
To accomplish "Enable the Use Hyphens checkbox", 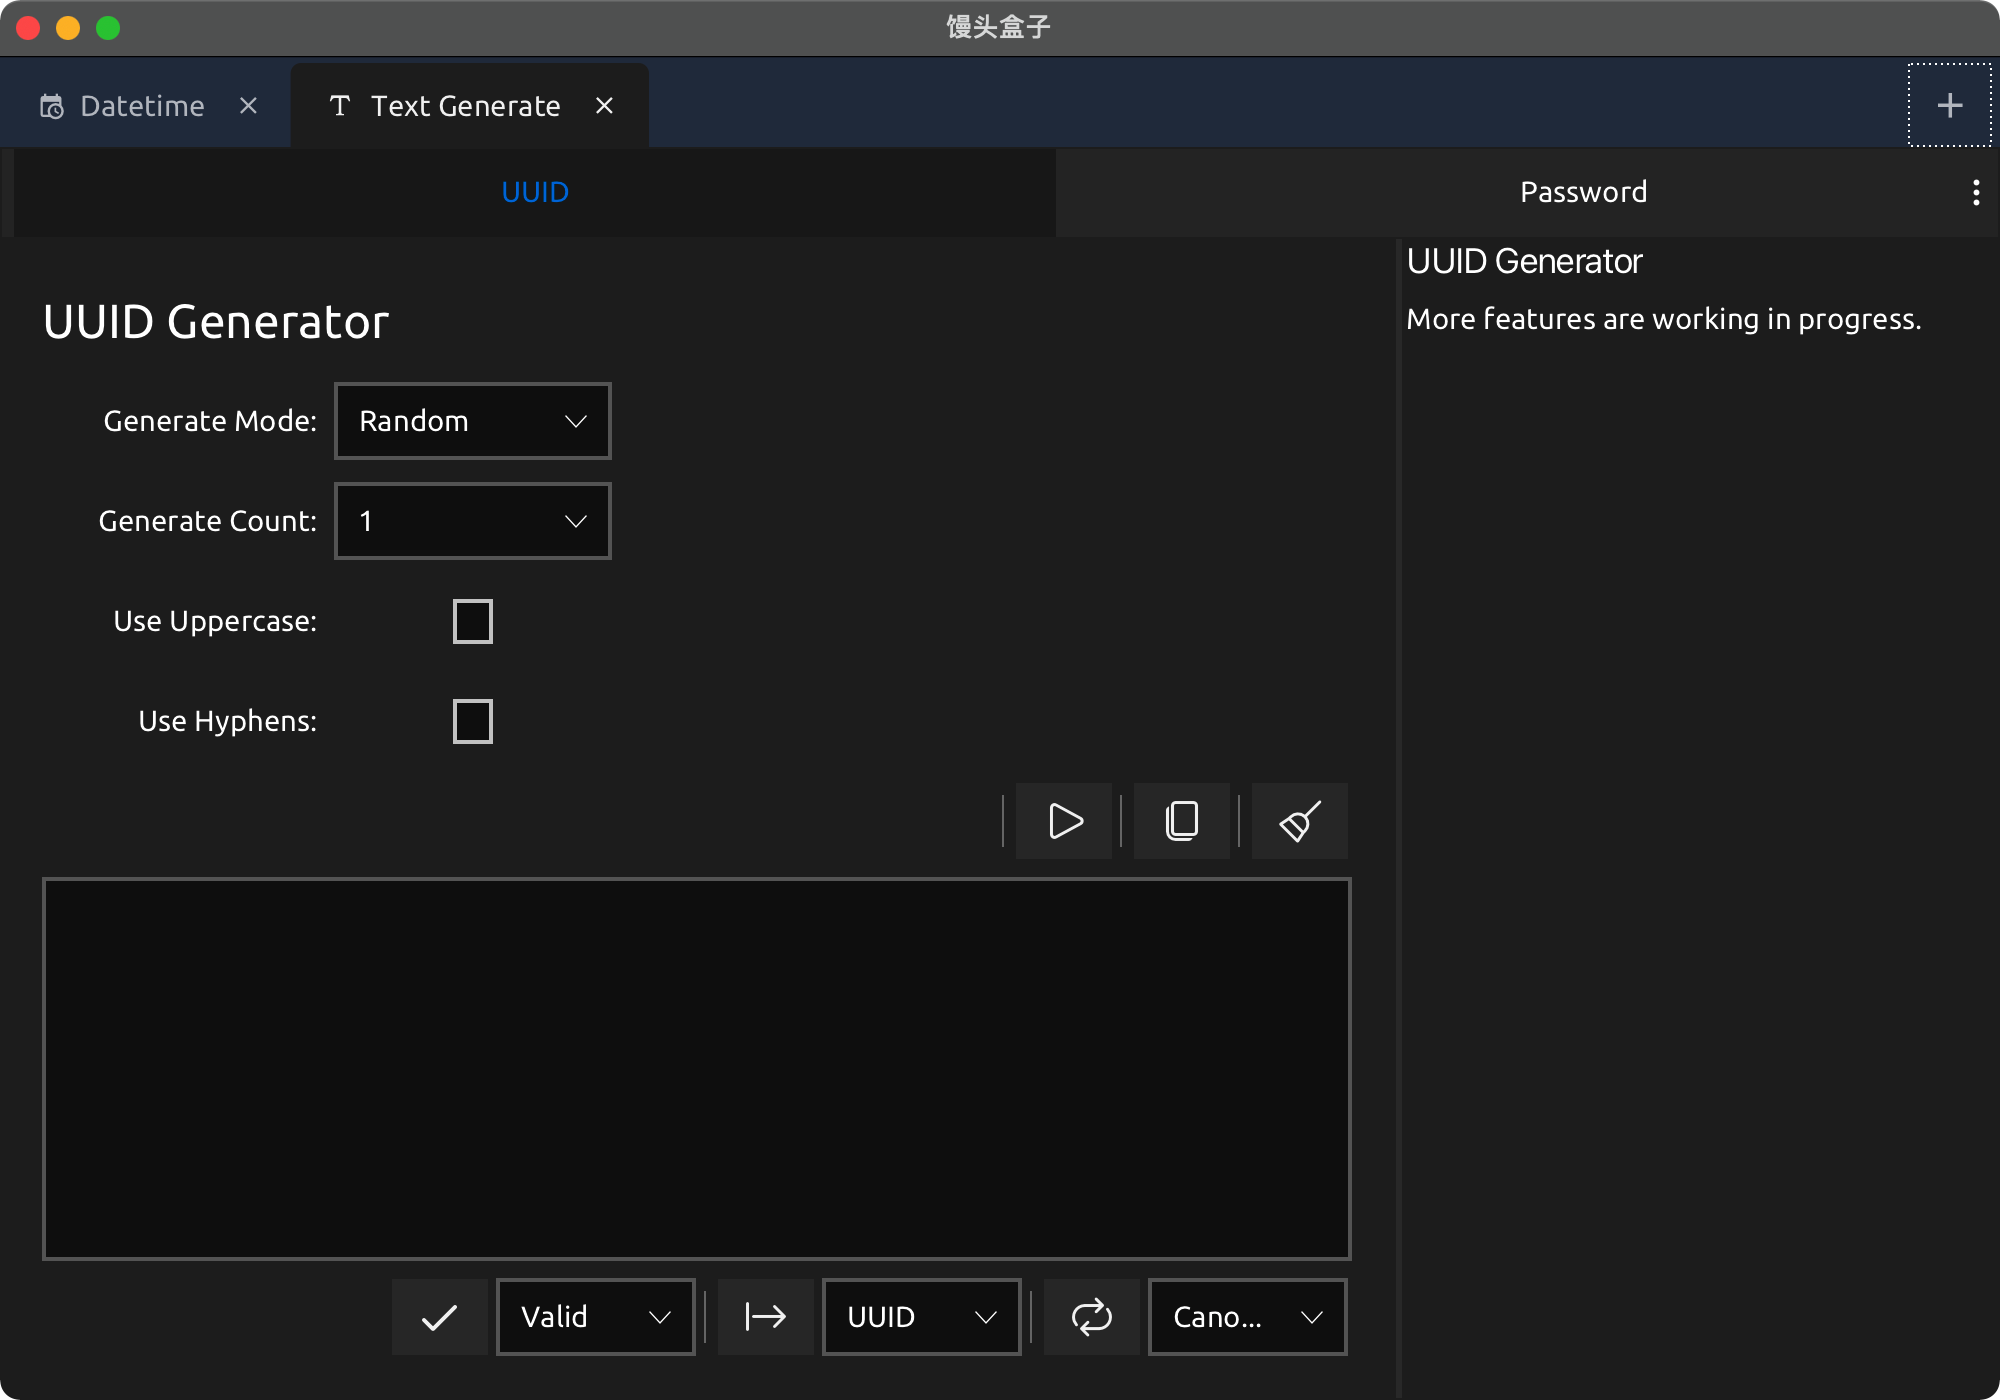I will click(472, 721).
